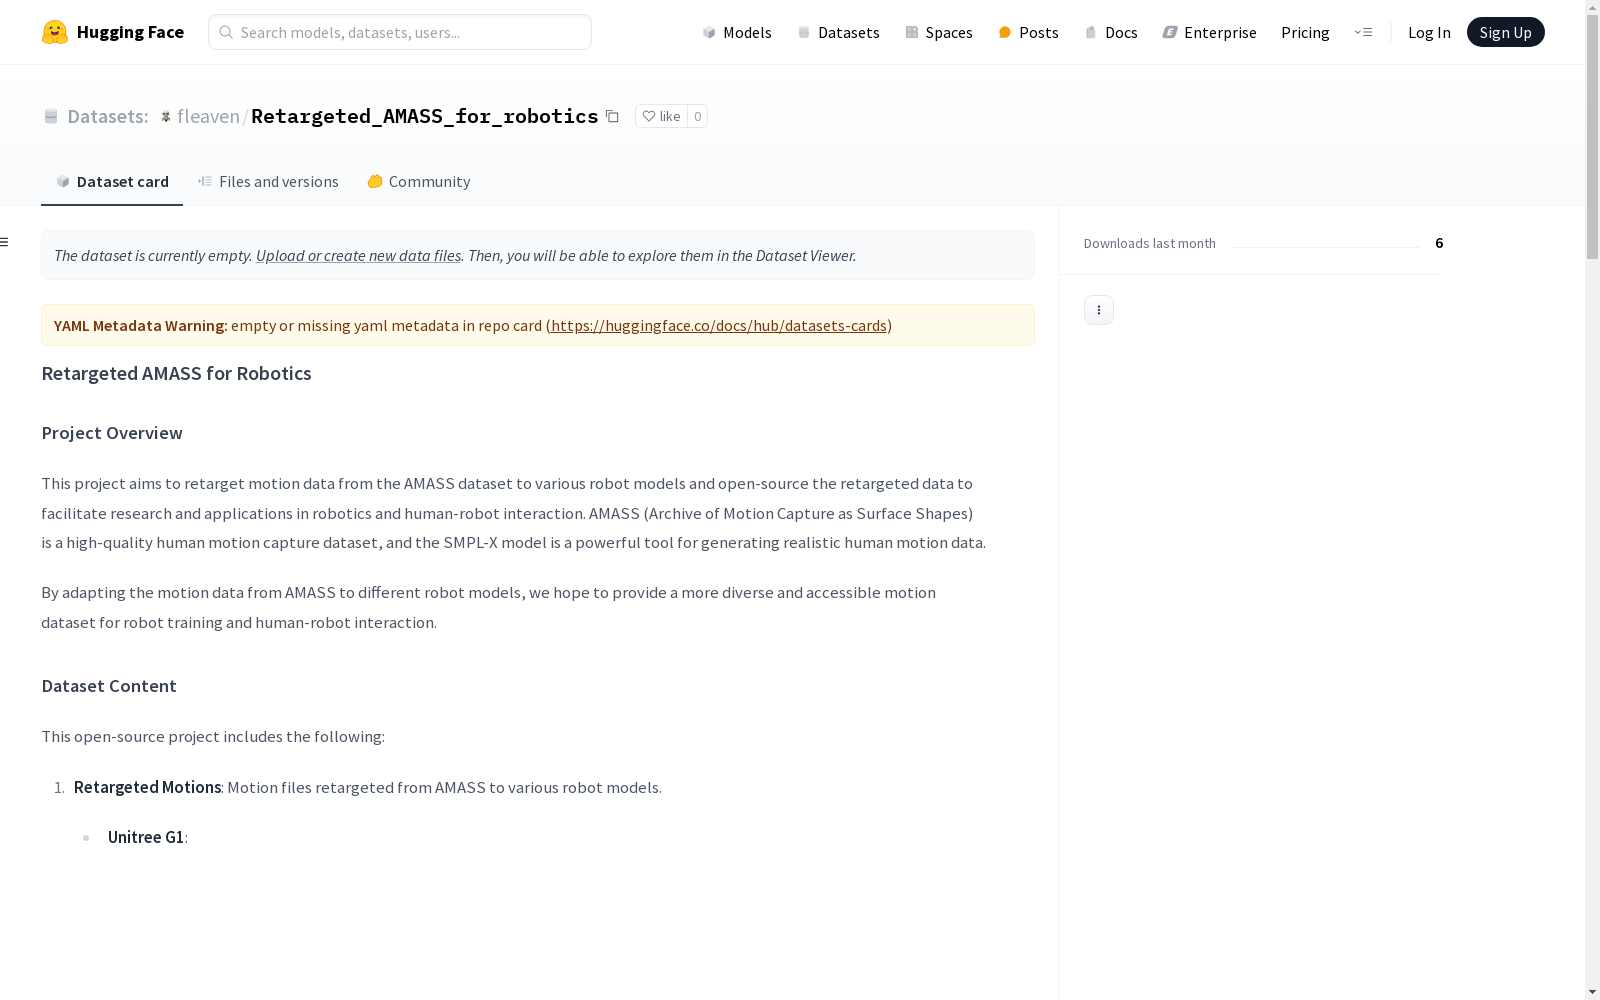Click the scrollbar down arrow
Image resolution: width=1600 pixels, height=1000 pixels.
[1592, 992]
